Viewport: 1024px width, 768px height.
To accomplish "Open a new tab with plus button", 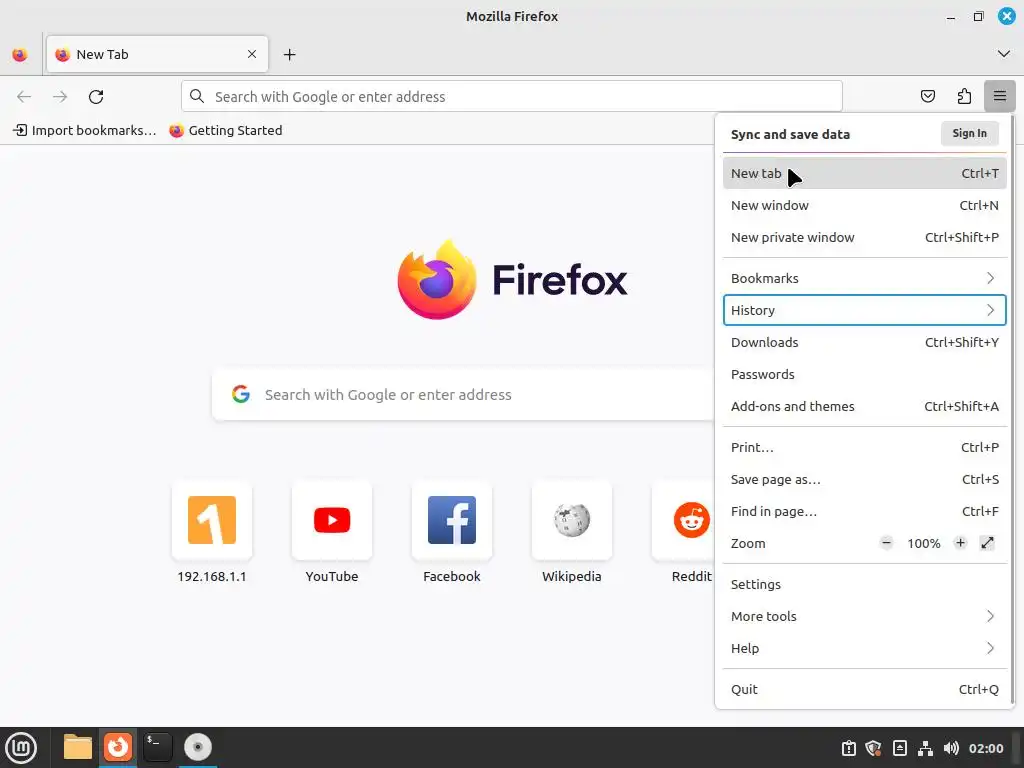I will click(289, 55).
